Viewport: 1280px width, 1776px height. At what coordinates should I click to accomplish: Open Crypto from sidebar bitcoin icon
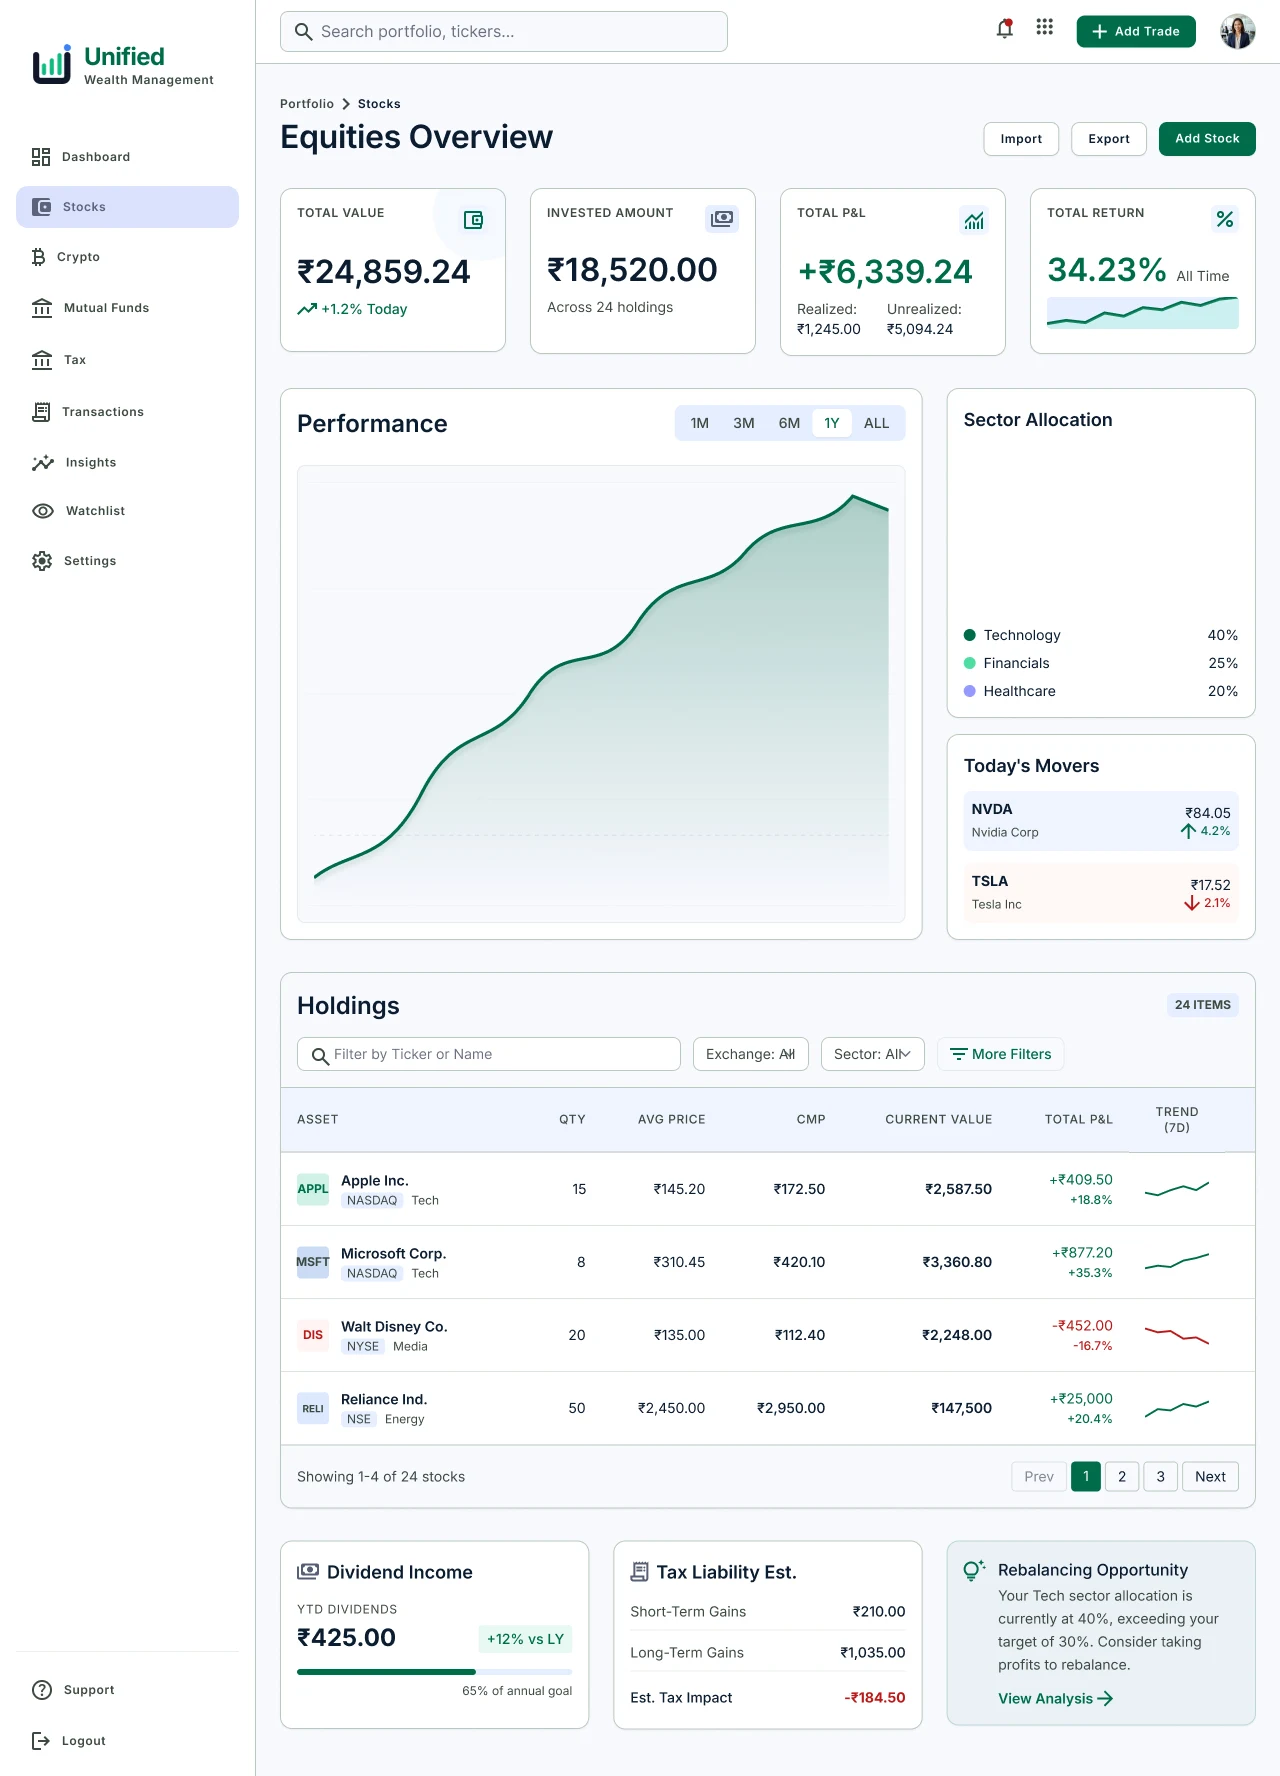click(x=39, y=257)
